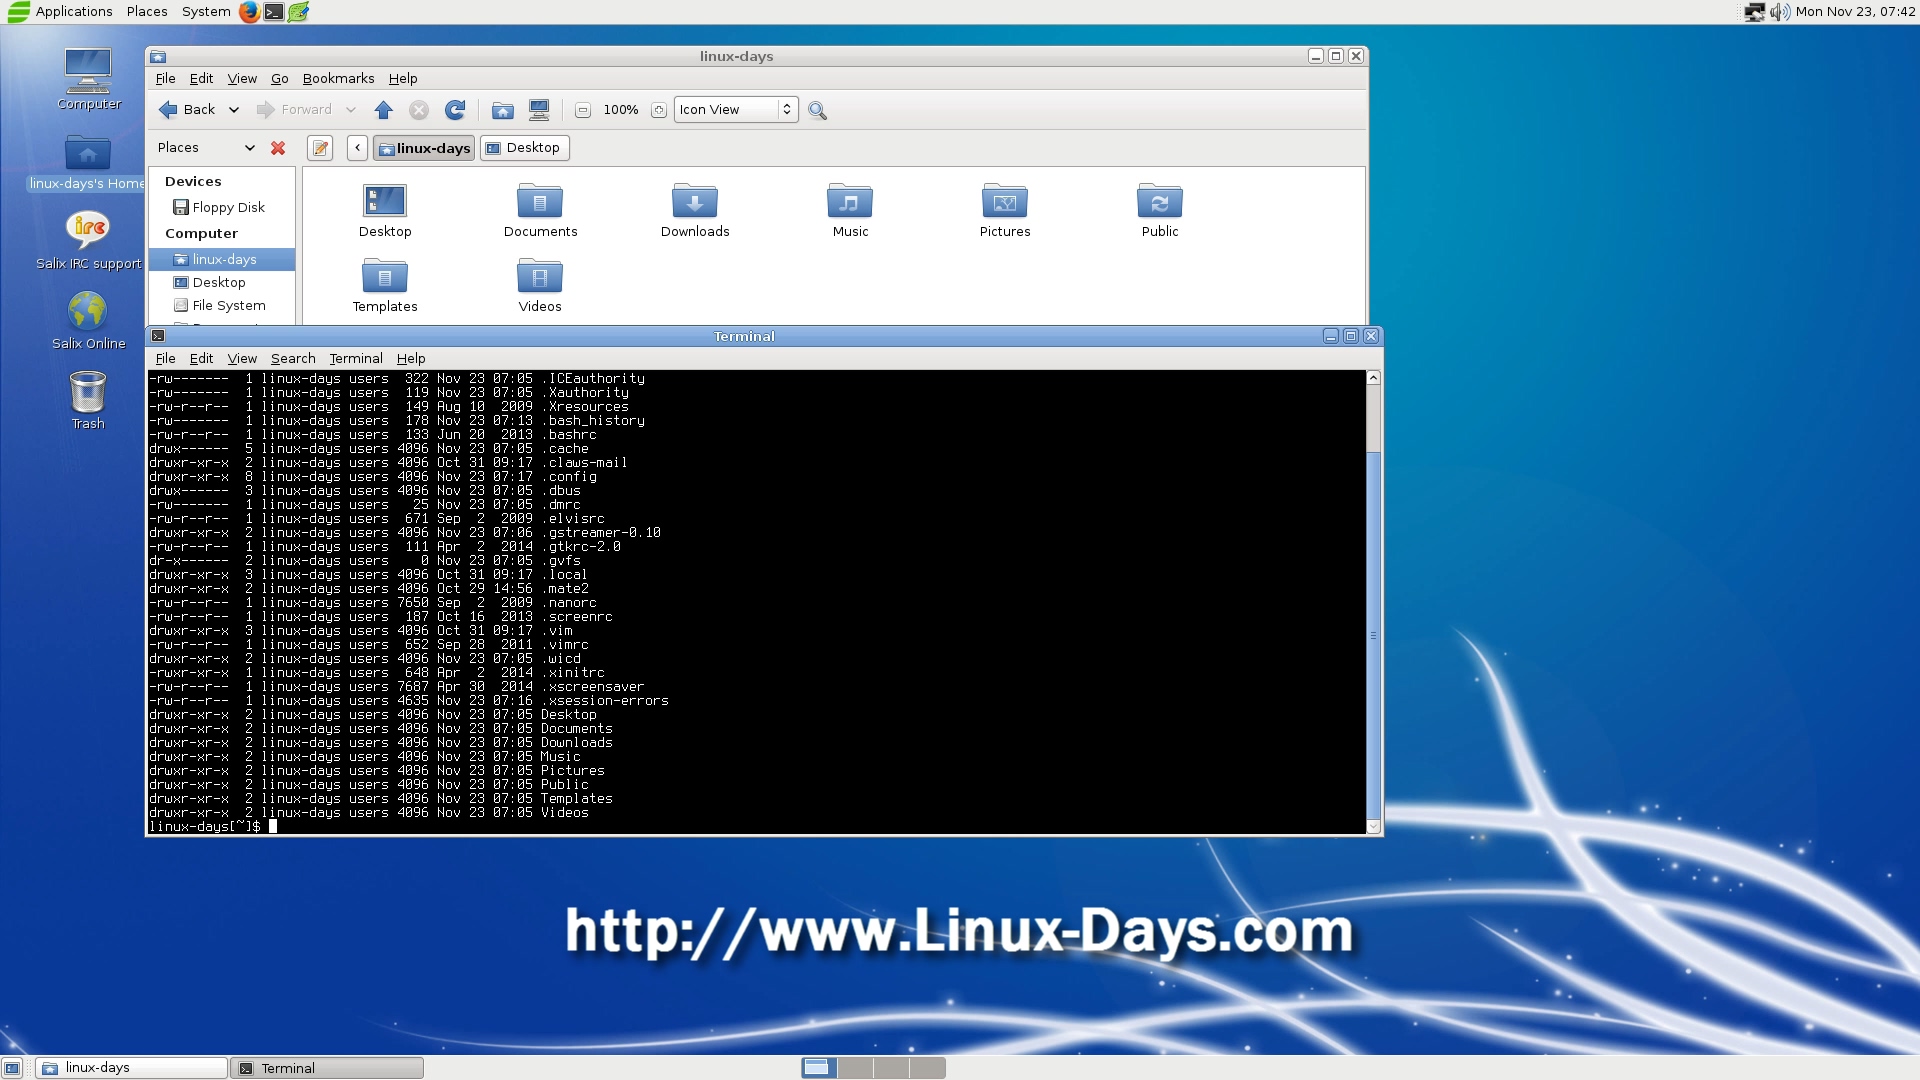Open file manager Bookmarks menu
Screen dimensions: 1920x1080
tap(338, 79)
